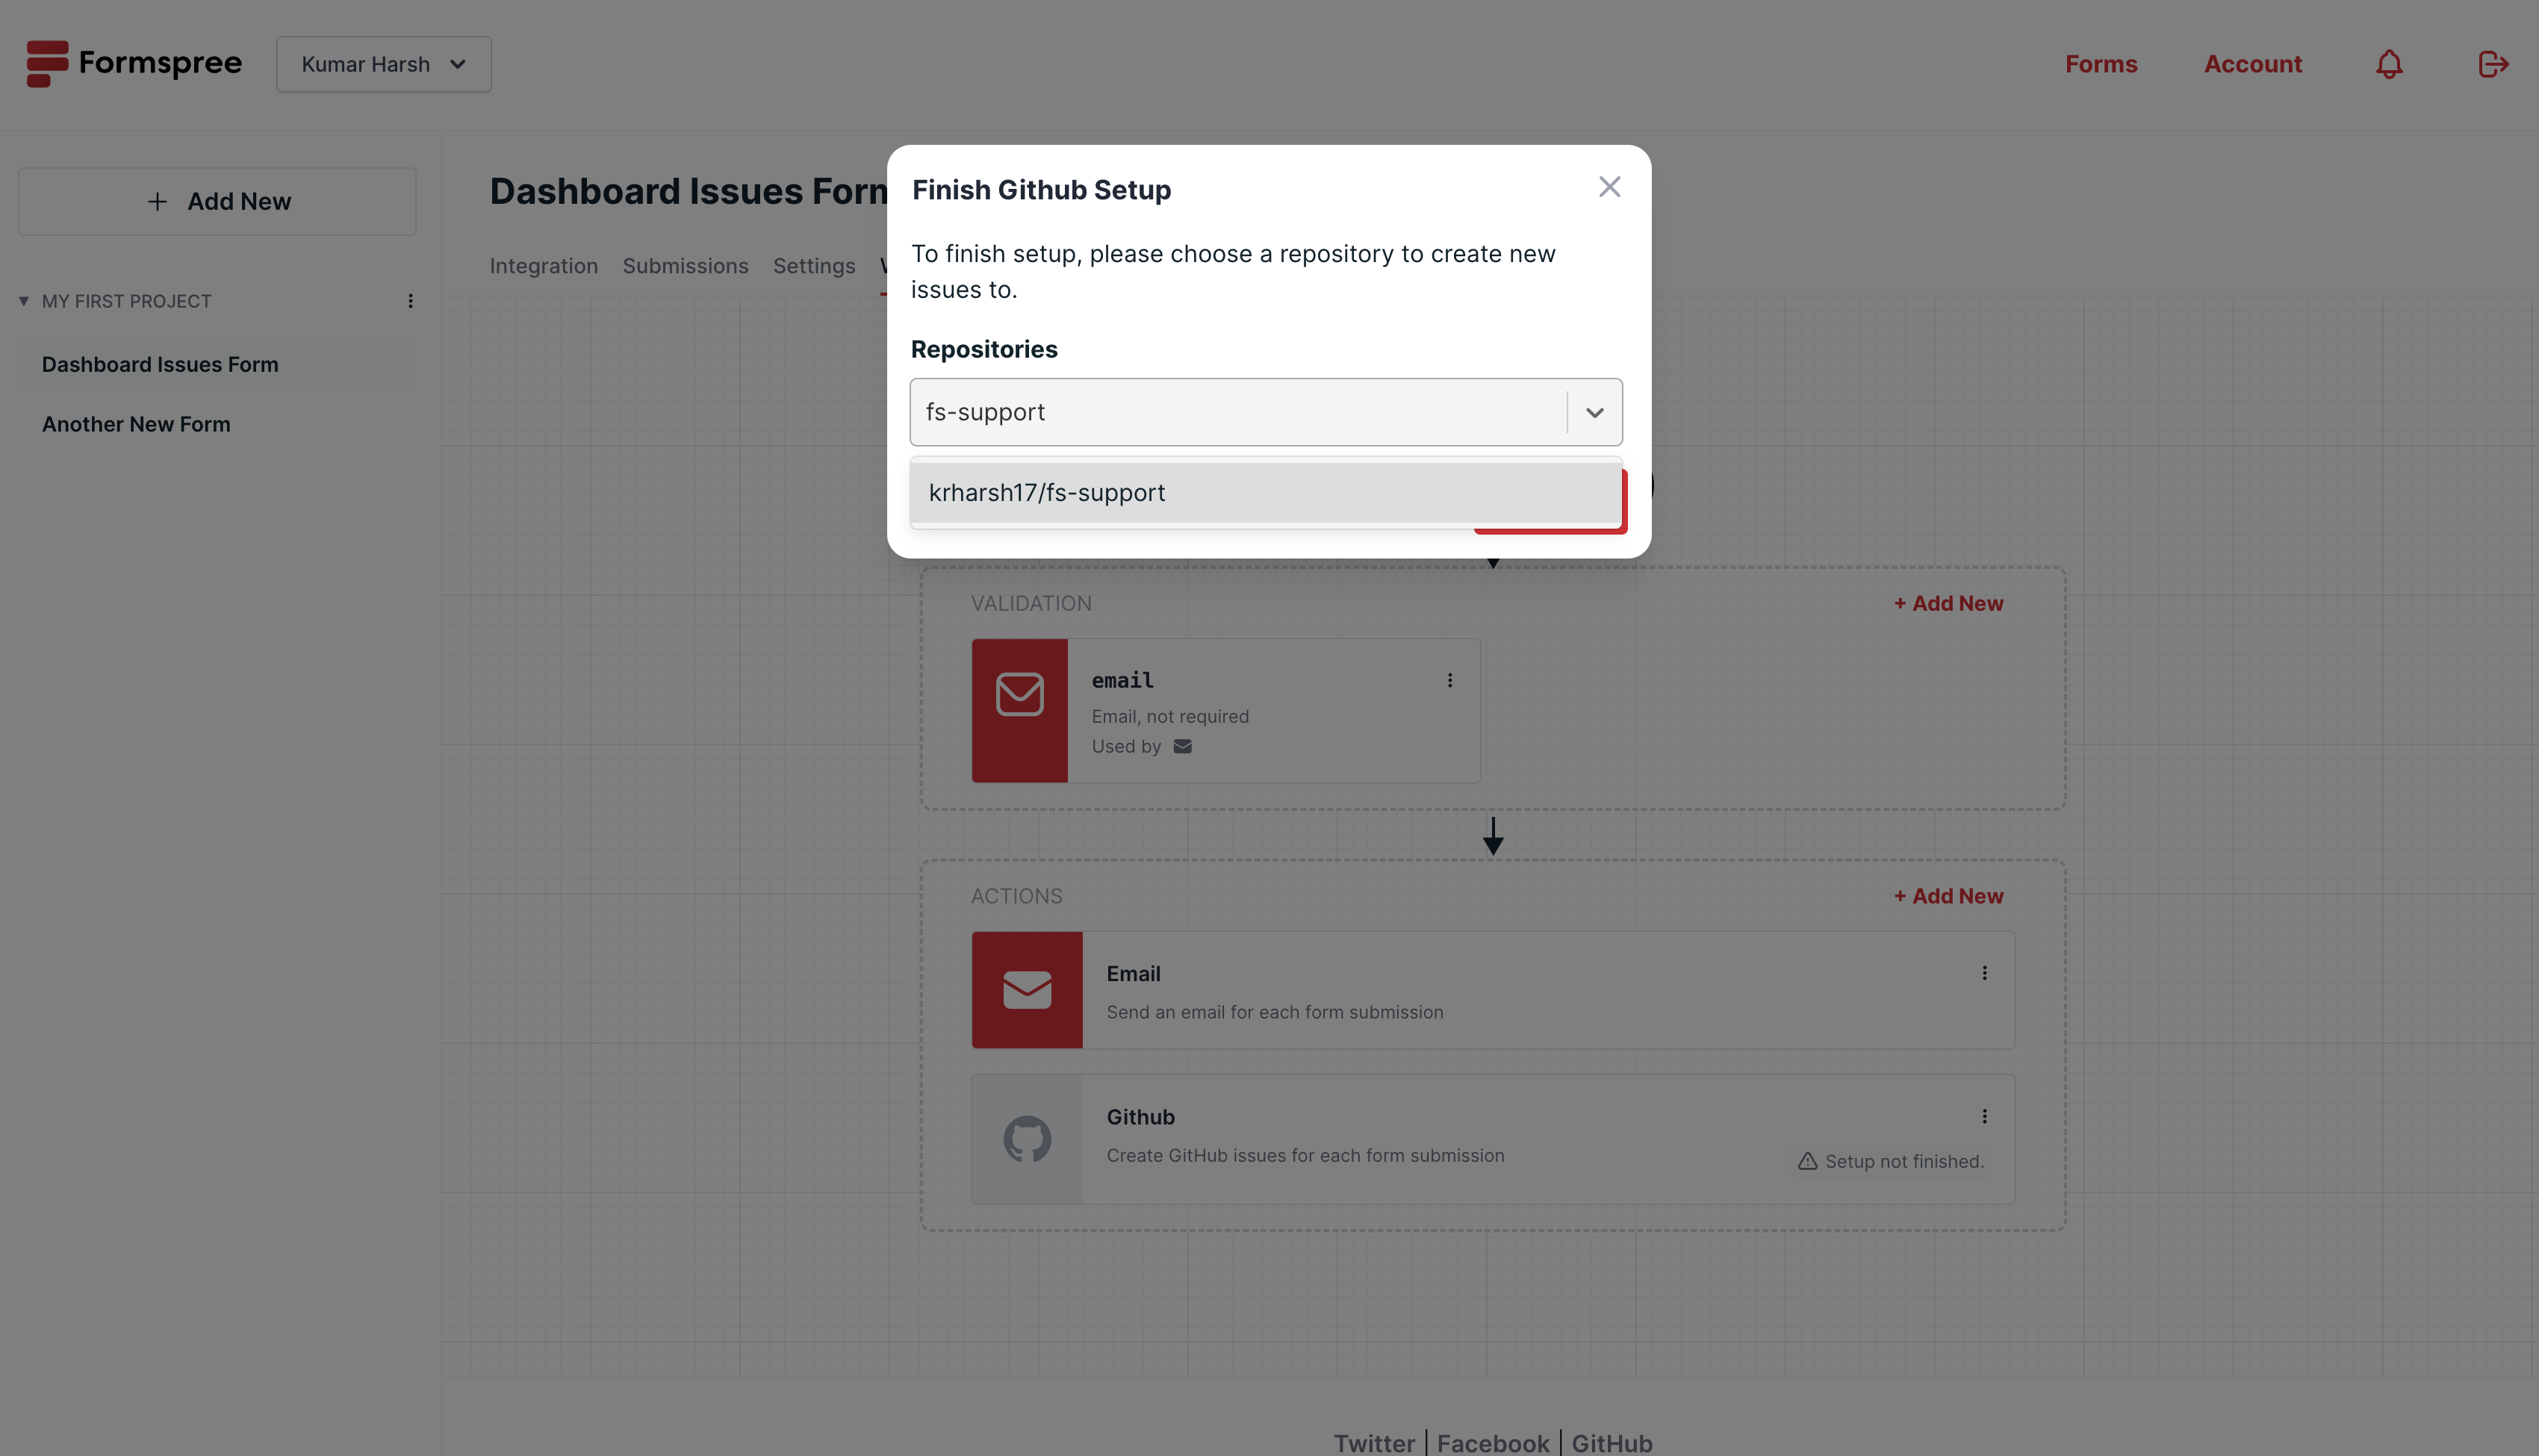Switch to the Submissions tab
This screenshot has height=1456, width=2539.
click(685, 266)
